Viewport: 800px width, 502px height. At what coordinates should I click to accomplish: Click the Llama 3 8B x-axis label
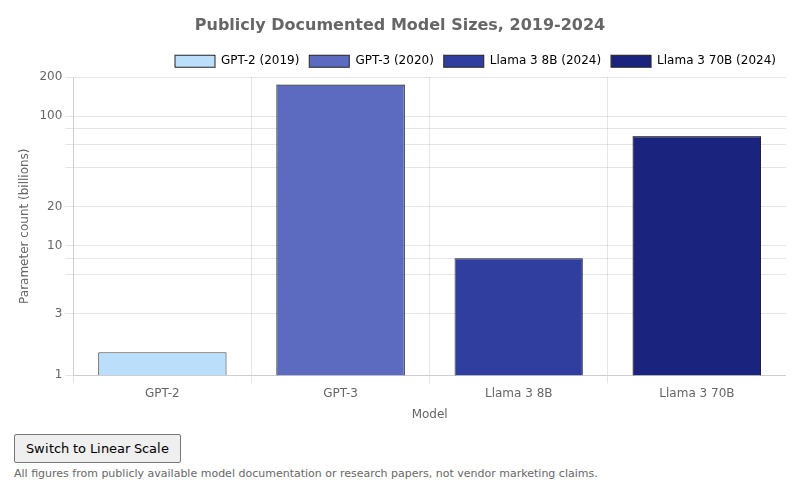(x=518, y=393)
